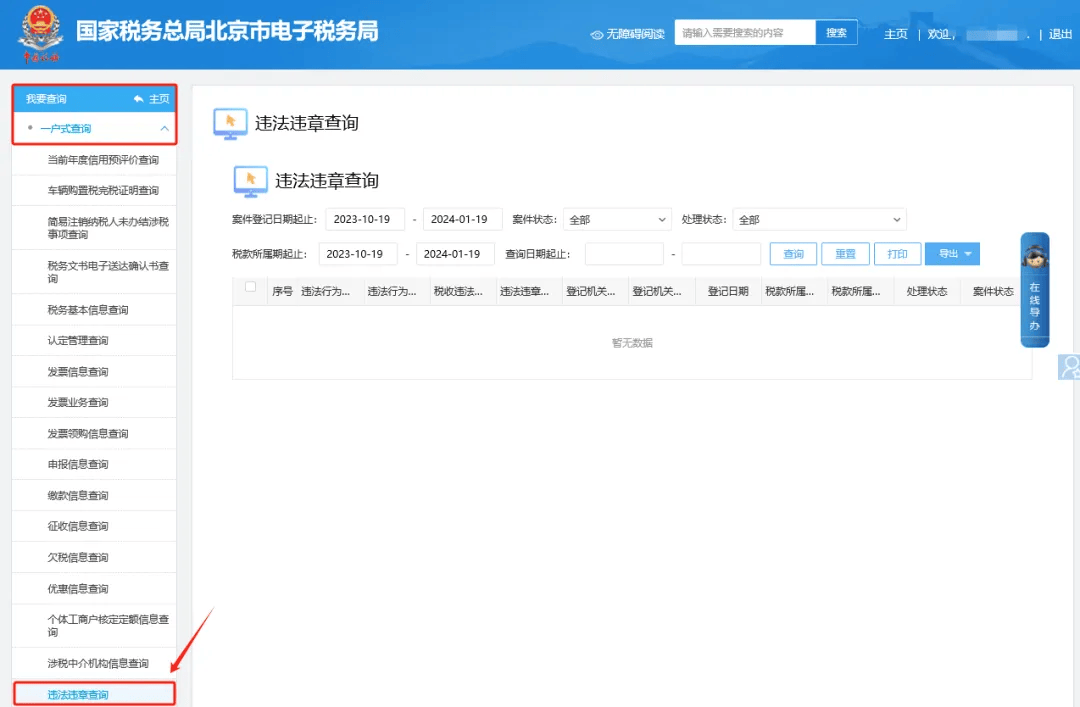The height and width of the screenshot is (707, 1080).
Task: Select 欠税信息查询 in sidebar
Action: (x=94, y=557)
